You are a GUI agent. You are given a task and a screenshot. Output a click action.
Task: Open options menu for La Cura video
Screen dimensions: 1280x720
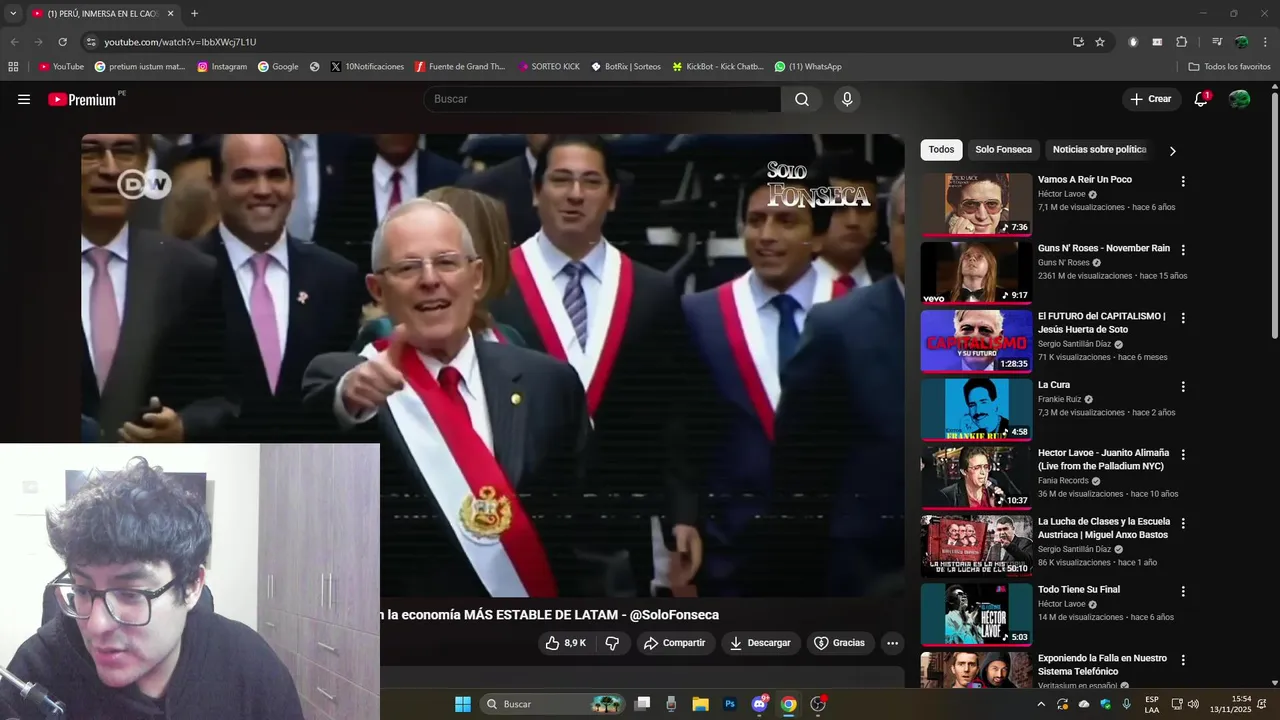[1183, 387]
